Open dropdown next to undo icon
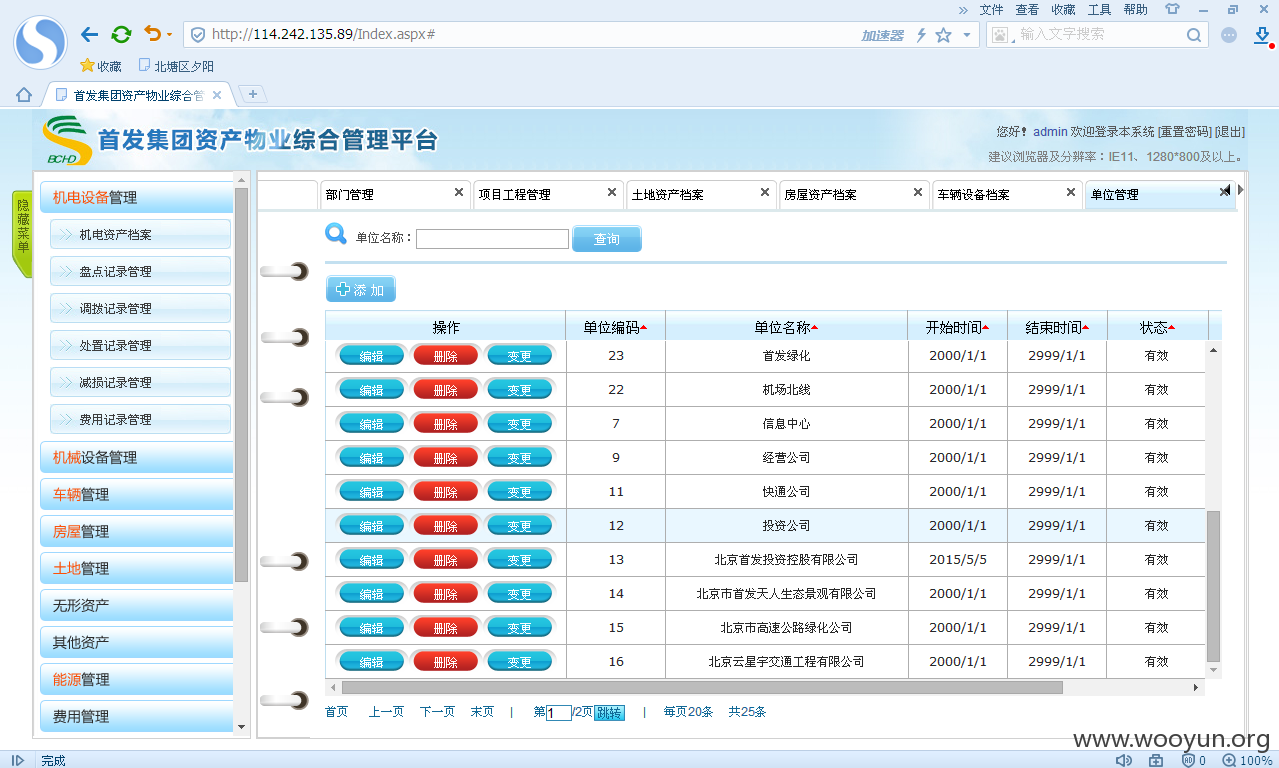This screenshot has width=1279, height=768. pyautogui.click(x=169, y=35)
